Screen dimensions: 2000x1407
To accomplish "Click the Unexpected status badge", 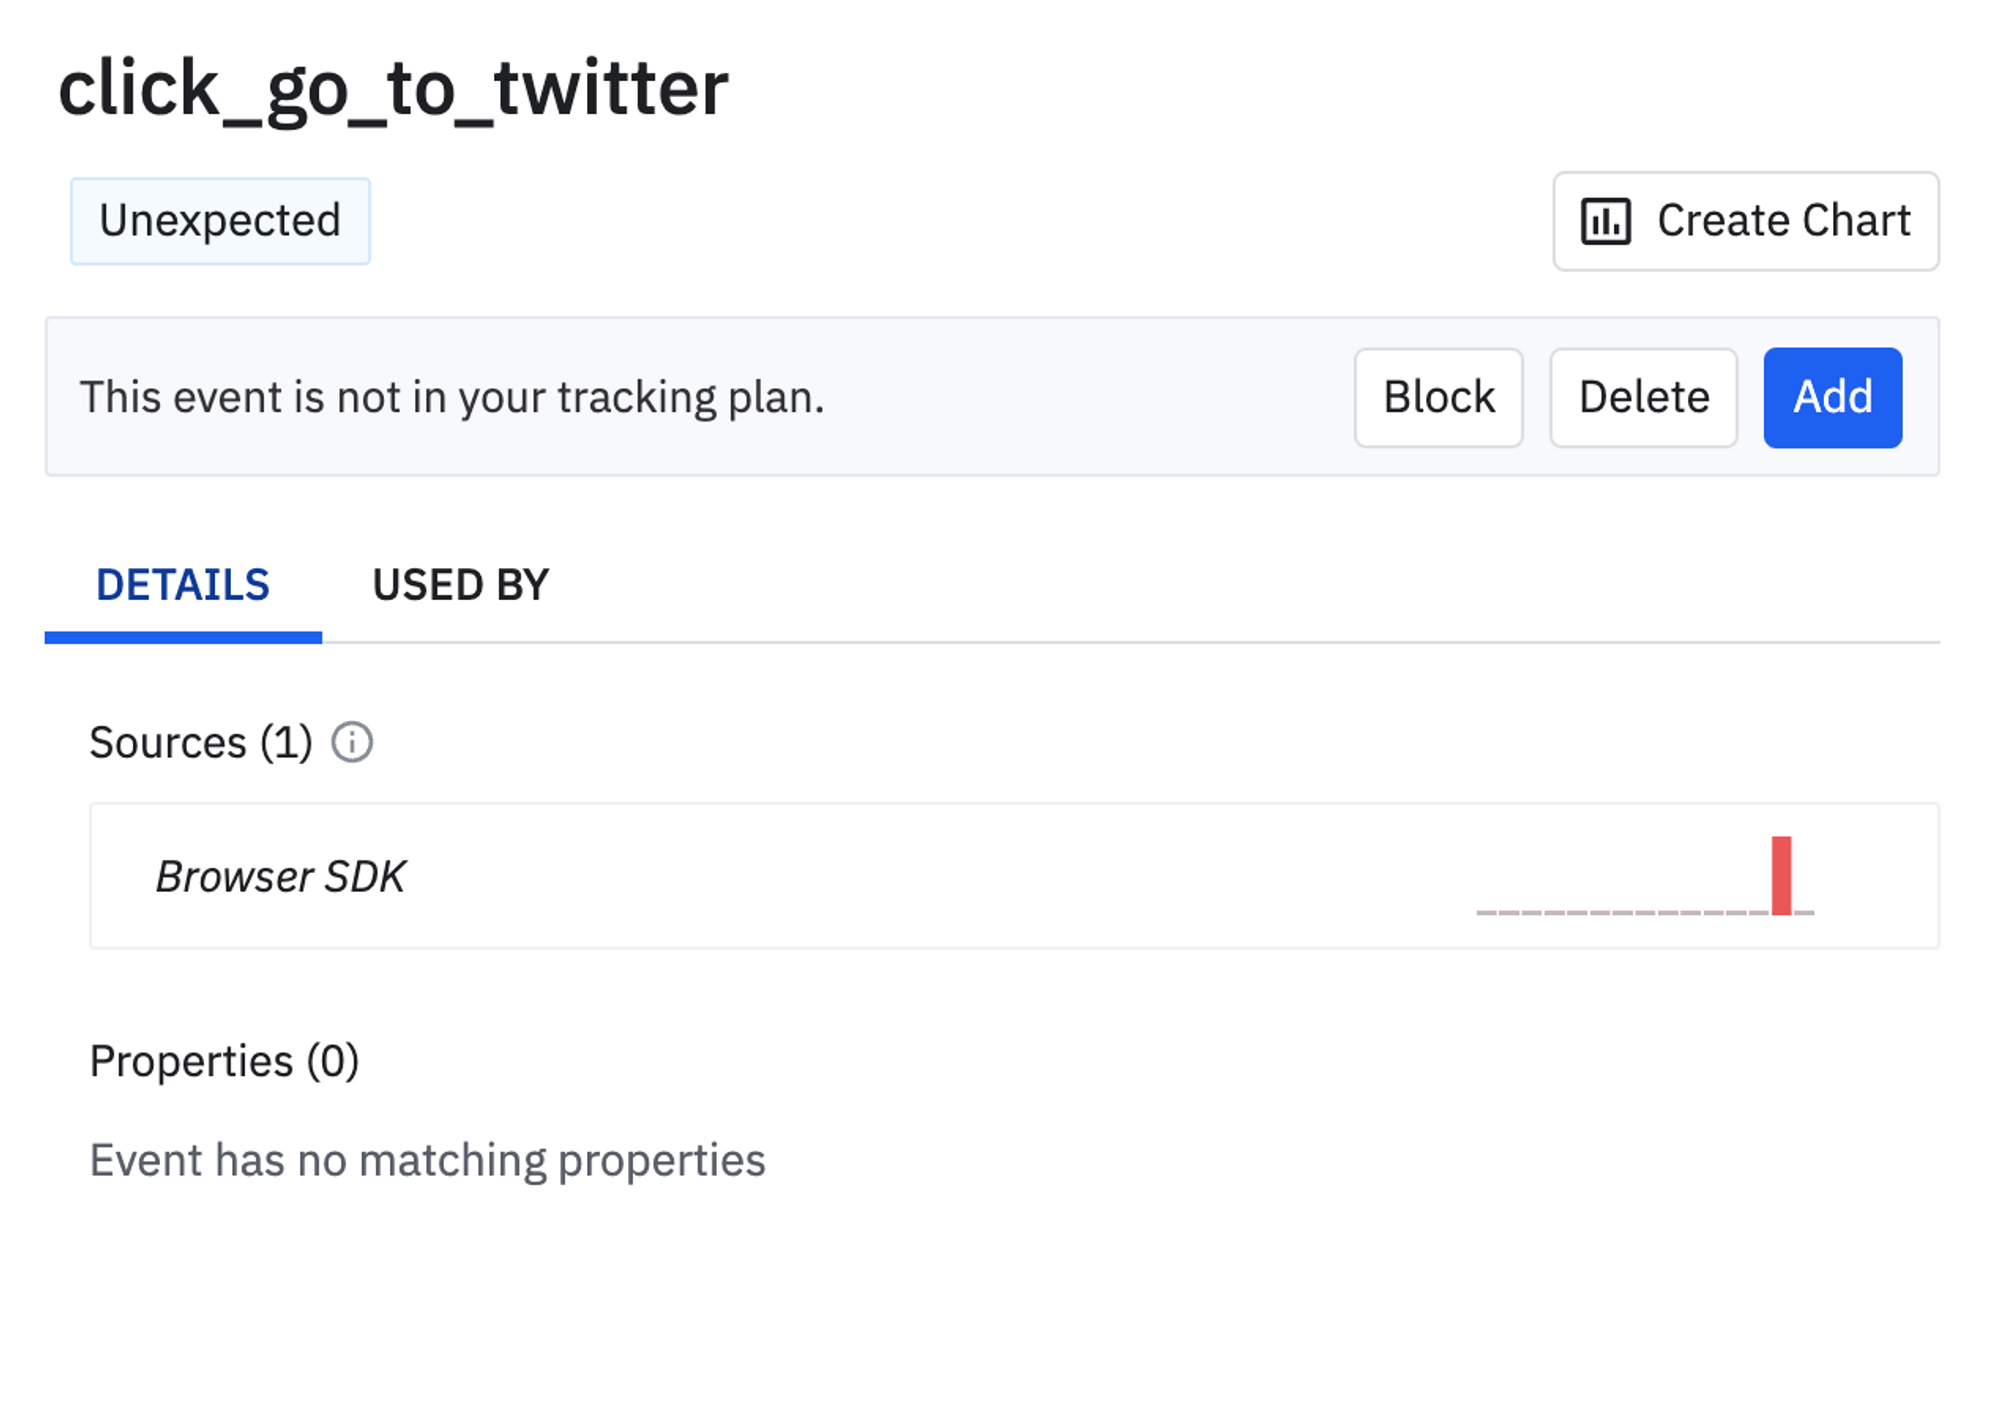I will 220,221.
